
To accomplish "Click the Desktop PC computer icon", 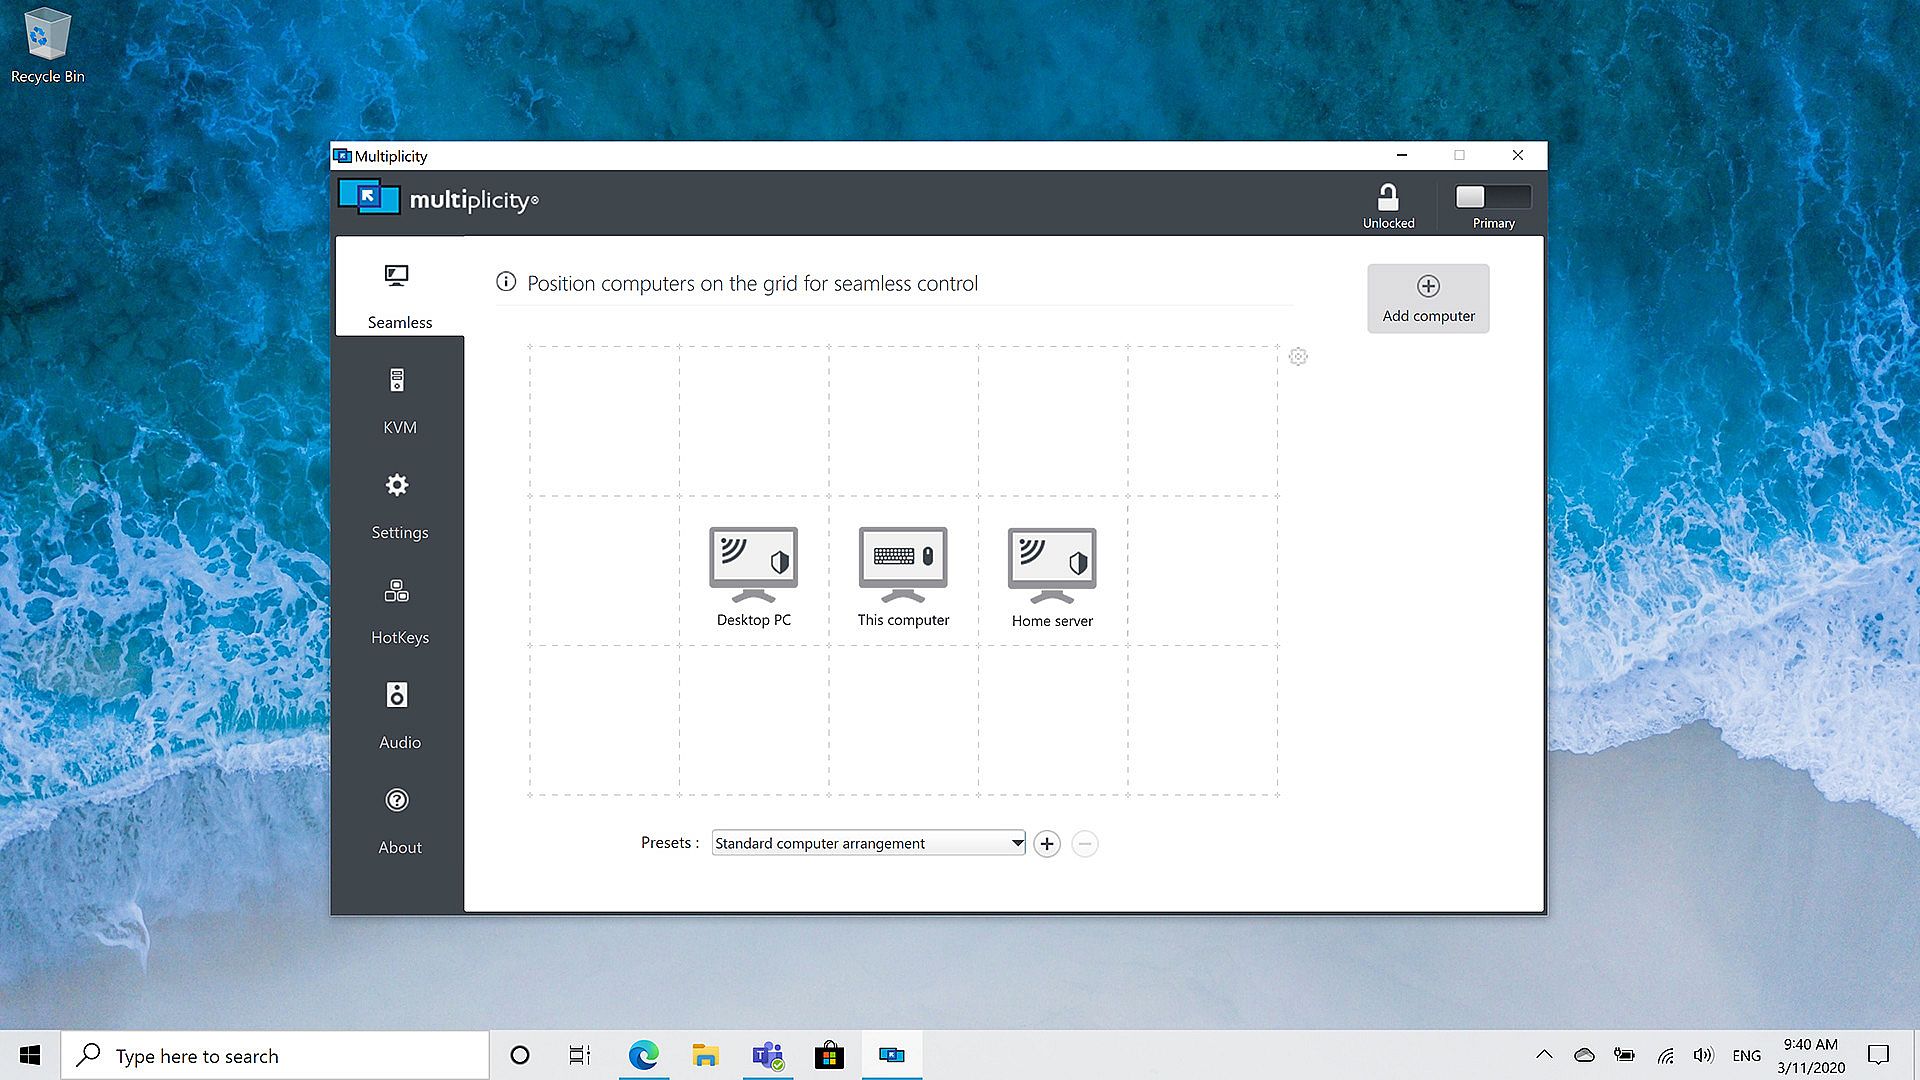I will [x=753, y=564].
